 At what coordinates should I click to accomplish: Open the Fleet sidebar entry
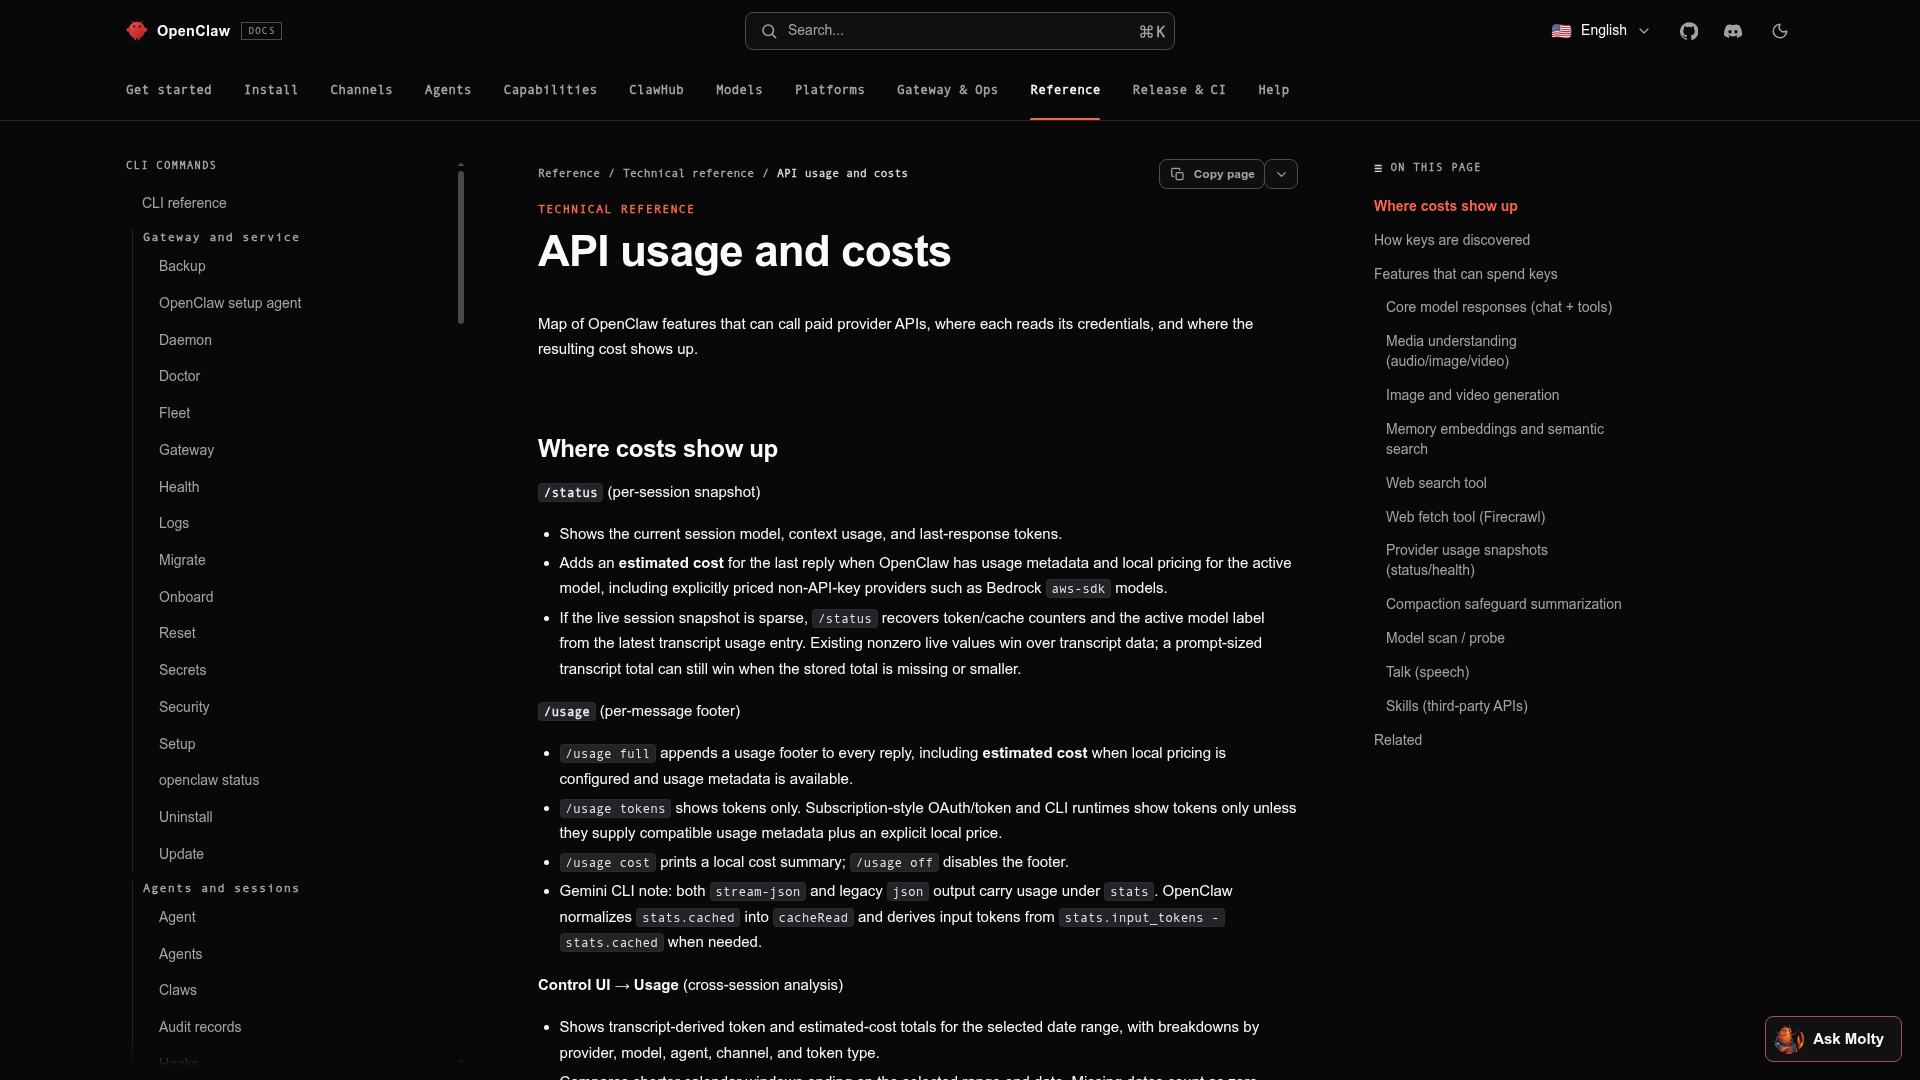click(174, 413)
